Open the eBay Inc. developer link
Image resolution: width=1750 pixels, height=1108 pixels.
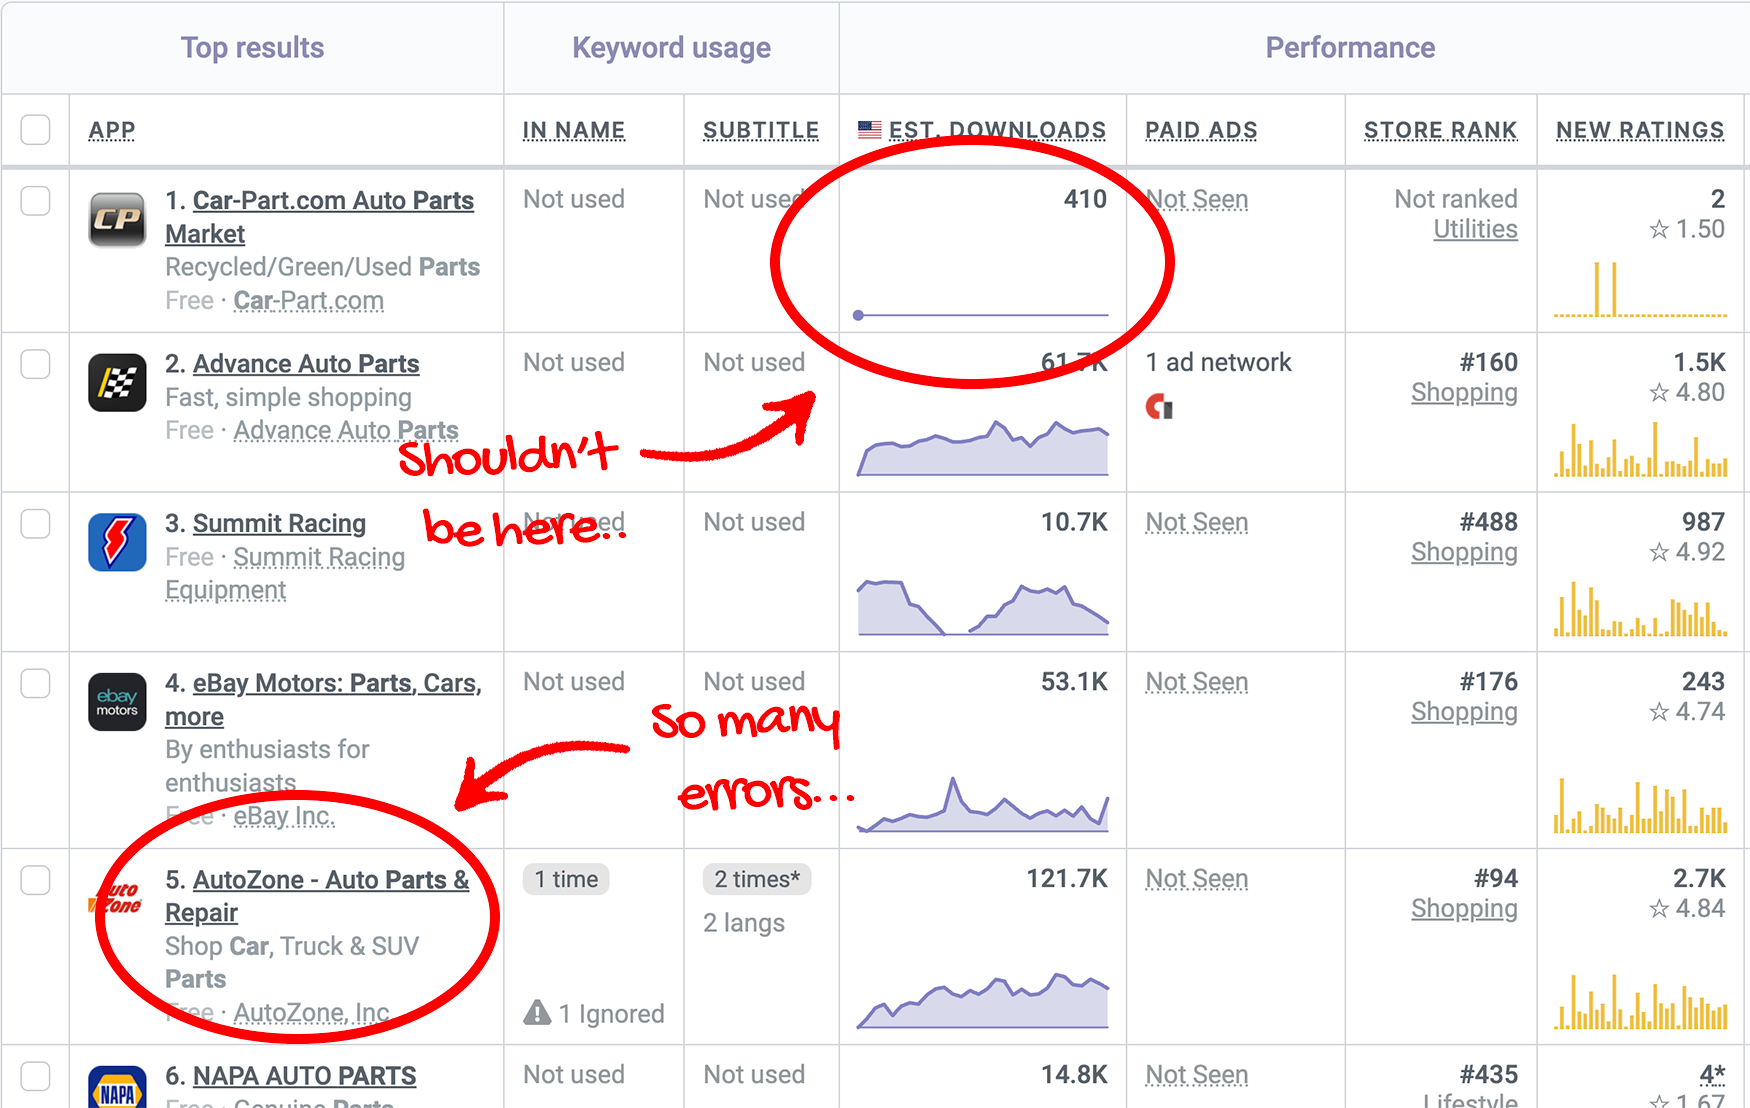[x=284, y=816]
